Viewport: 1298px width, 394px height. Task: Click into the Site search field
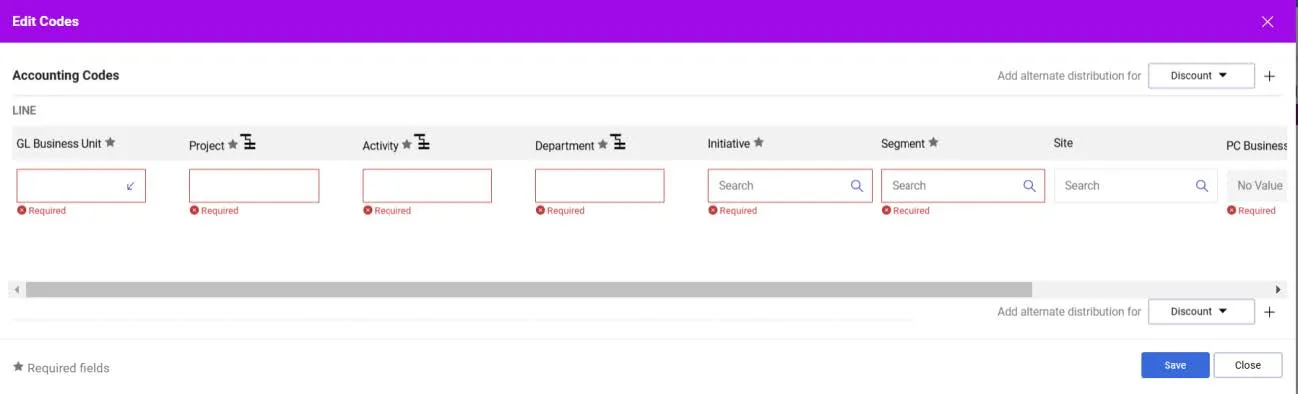pos(1136,186)
